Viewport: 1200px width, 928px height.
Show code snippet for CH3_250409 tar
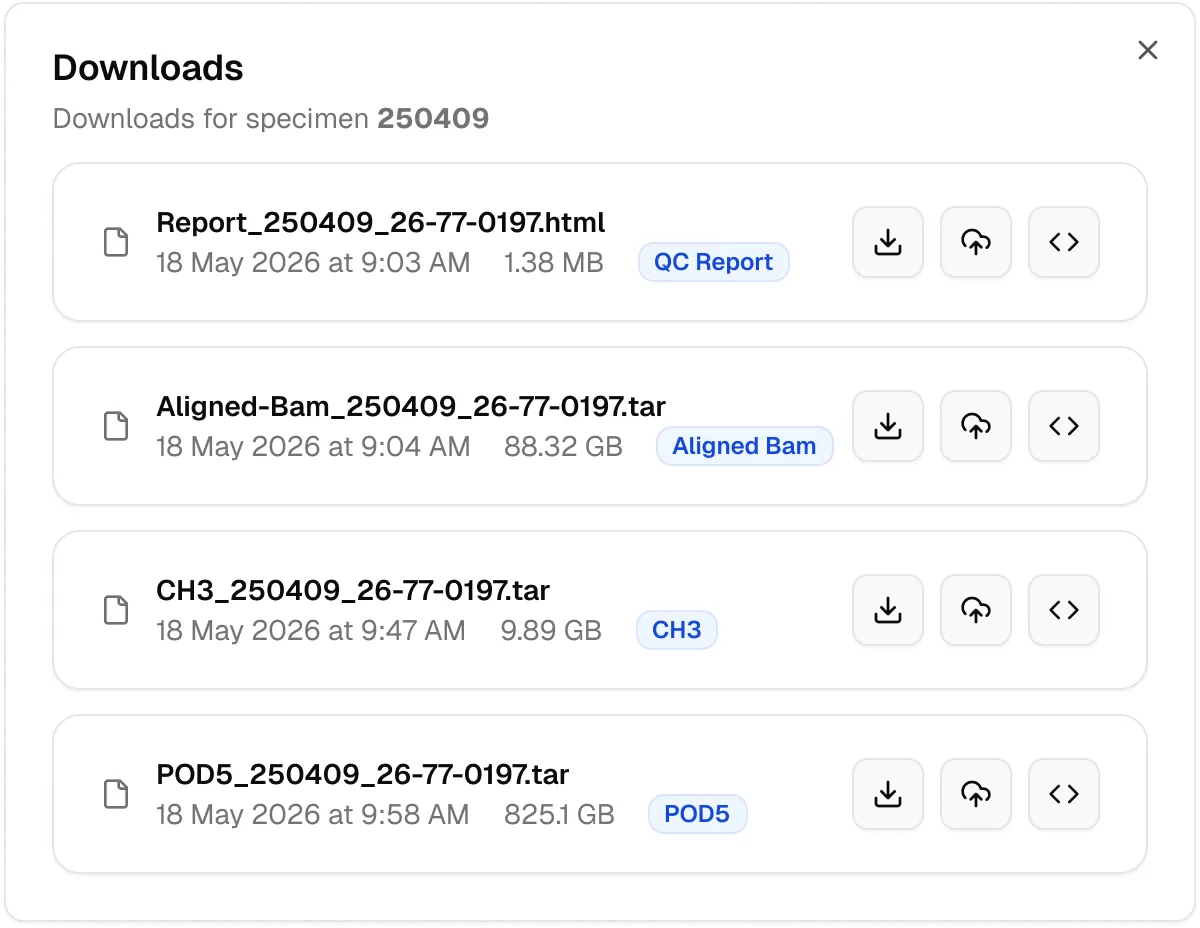[1064, 610]
